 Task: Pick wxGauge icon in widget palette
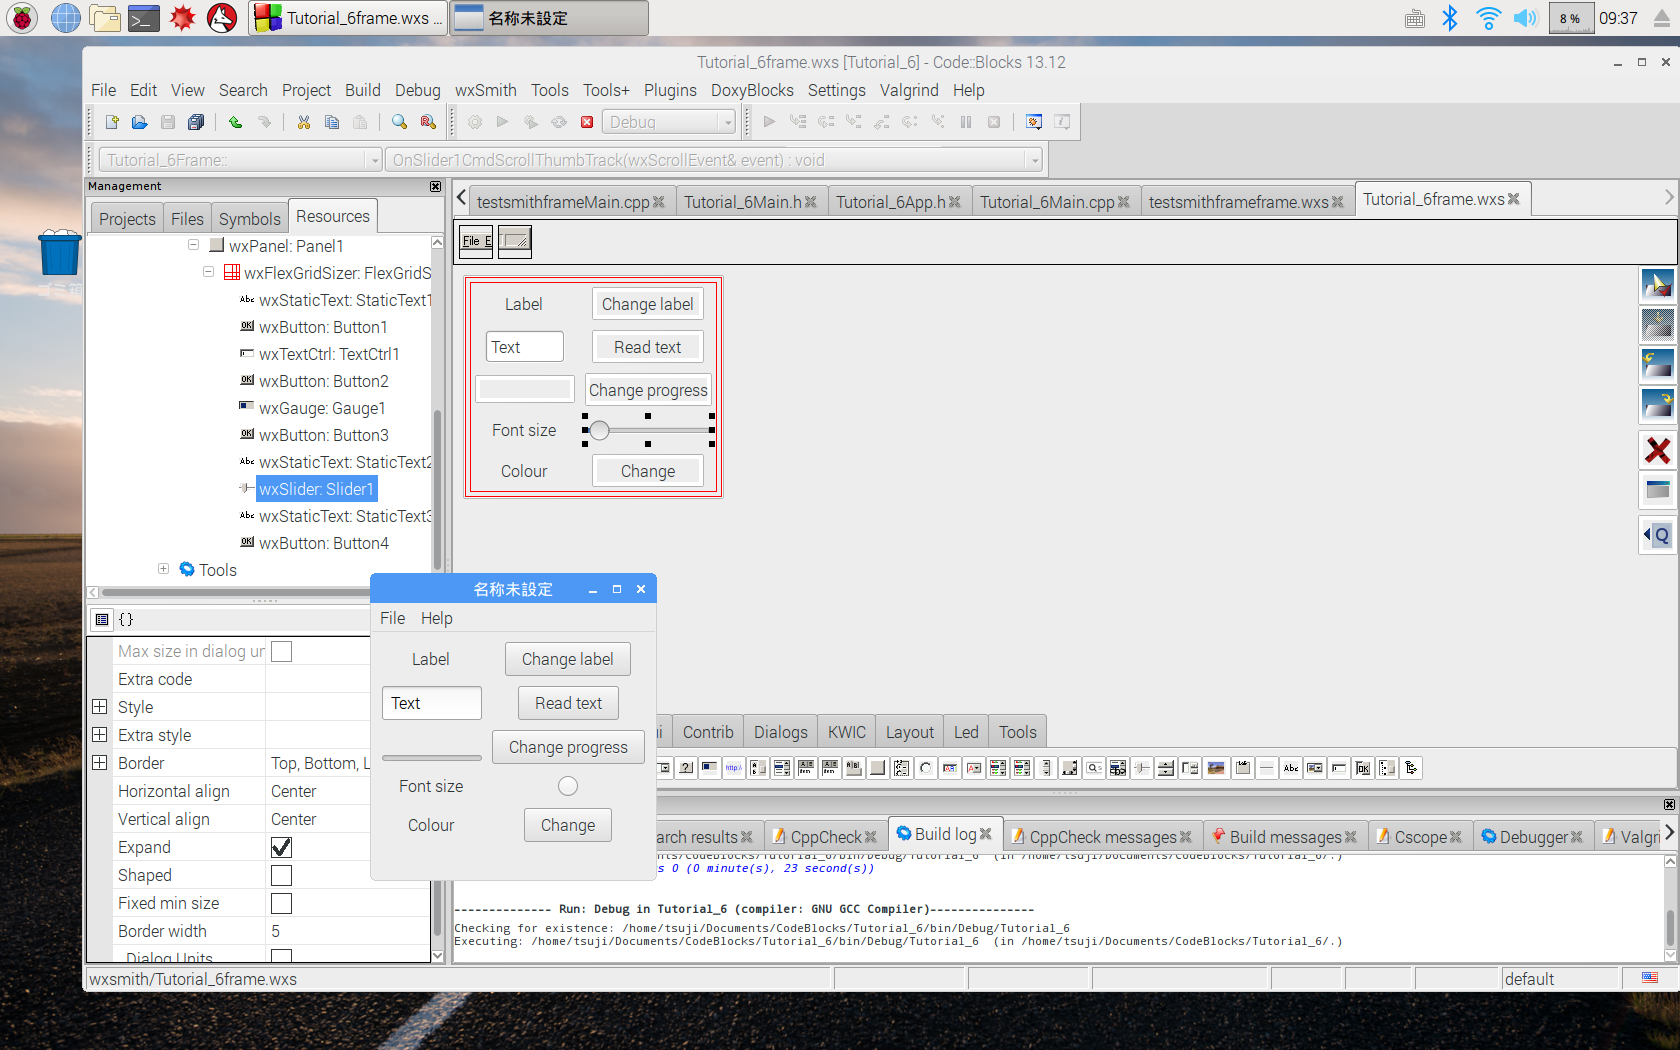709,768
